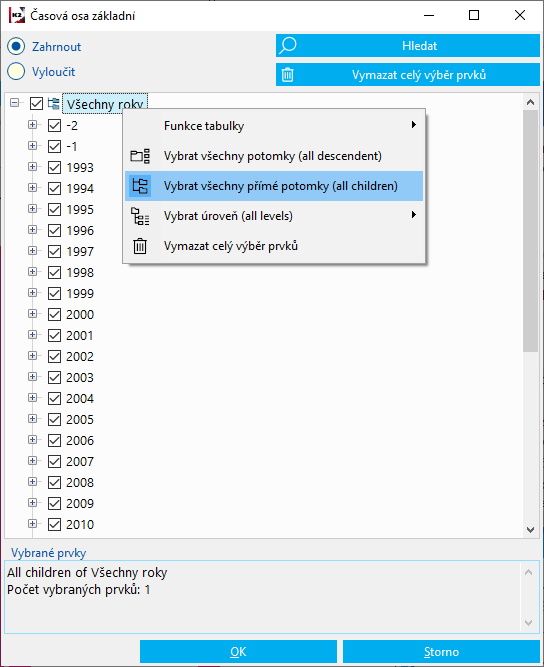Click the highlighted all children tree icon
The height and width of the screenshot is (667, 544).
click(140, 186)
